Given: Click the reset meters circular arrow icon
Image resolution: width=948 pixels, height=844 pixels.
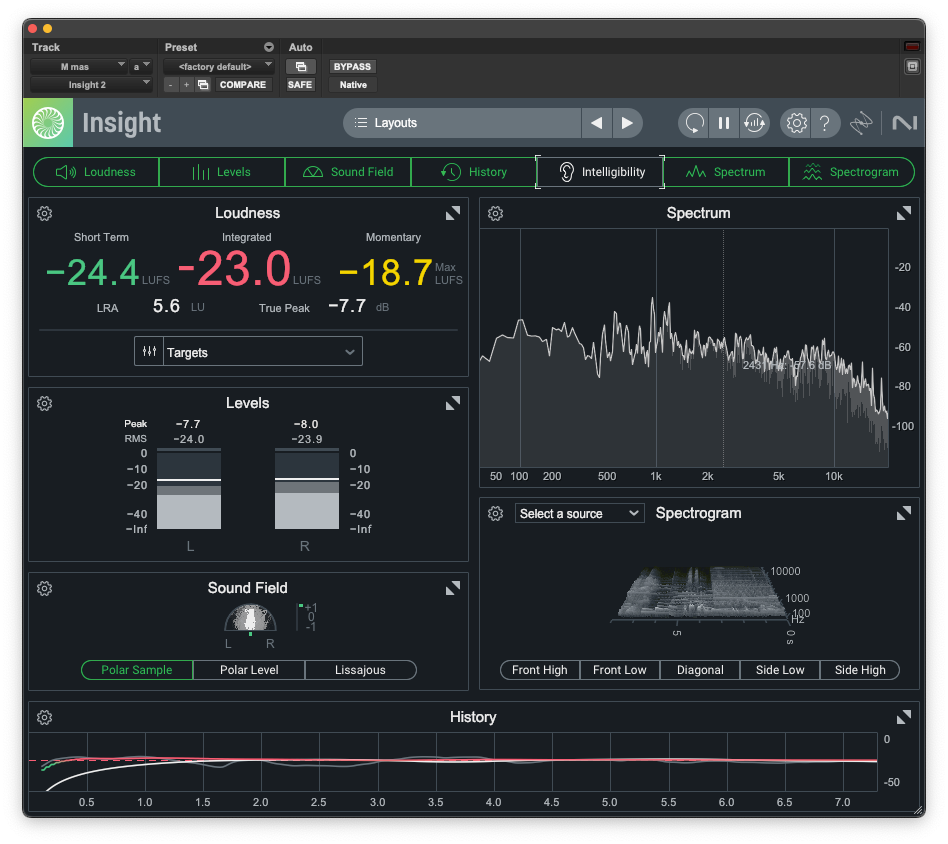Looking at the screenshot, I should (694, 123).
